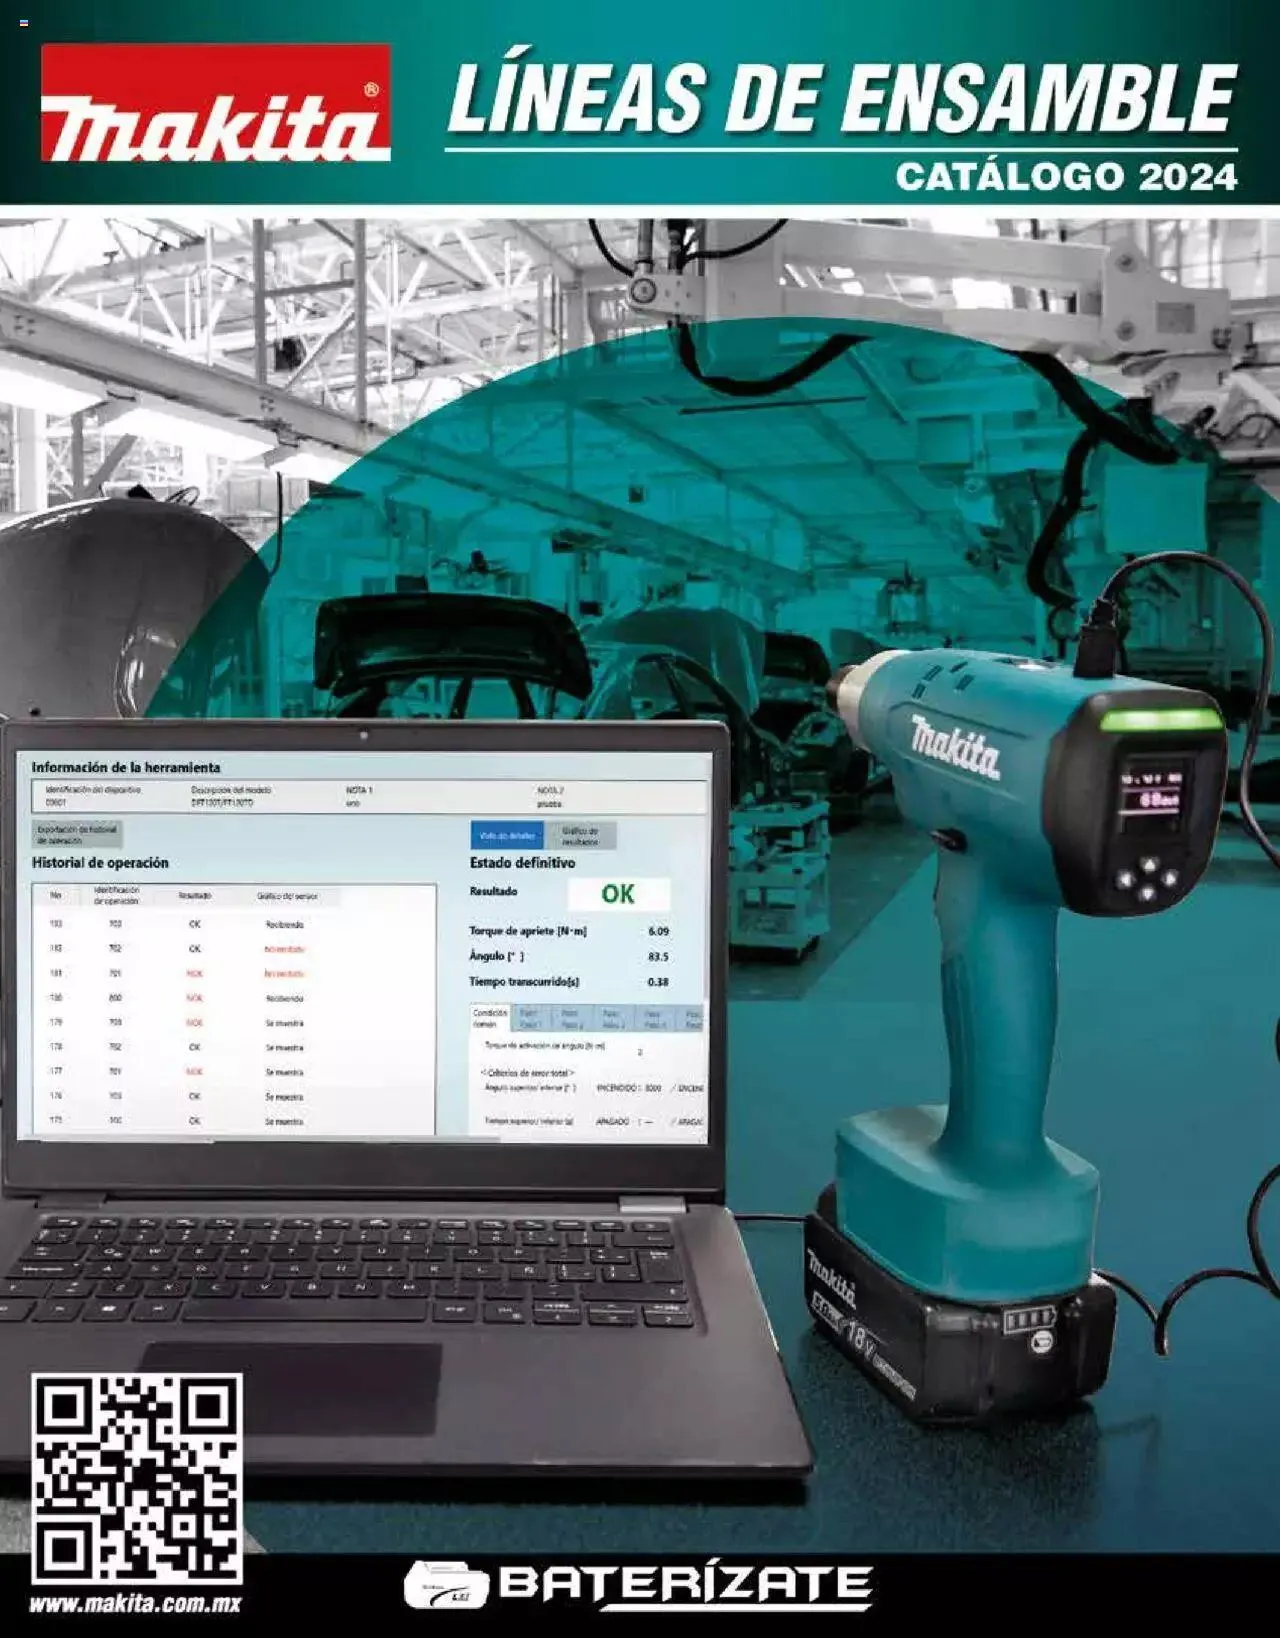Click the QR code in the corner
This screenshot has width=1280, height=1638.
point(136,1478)
